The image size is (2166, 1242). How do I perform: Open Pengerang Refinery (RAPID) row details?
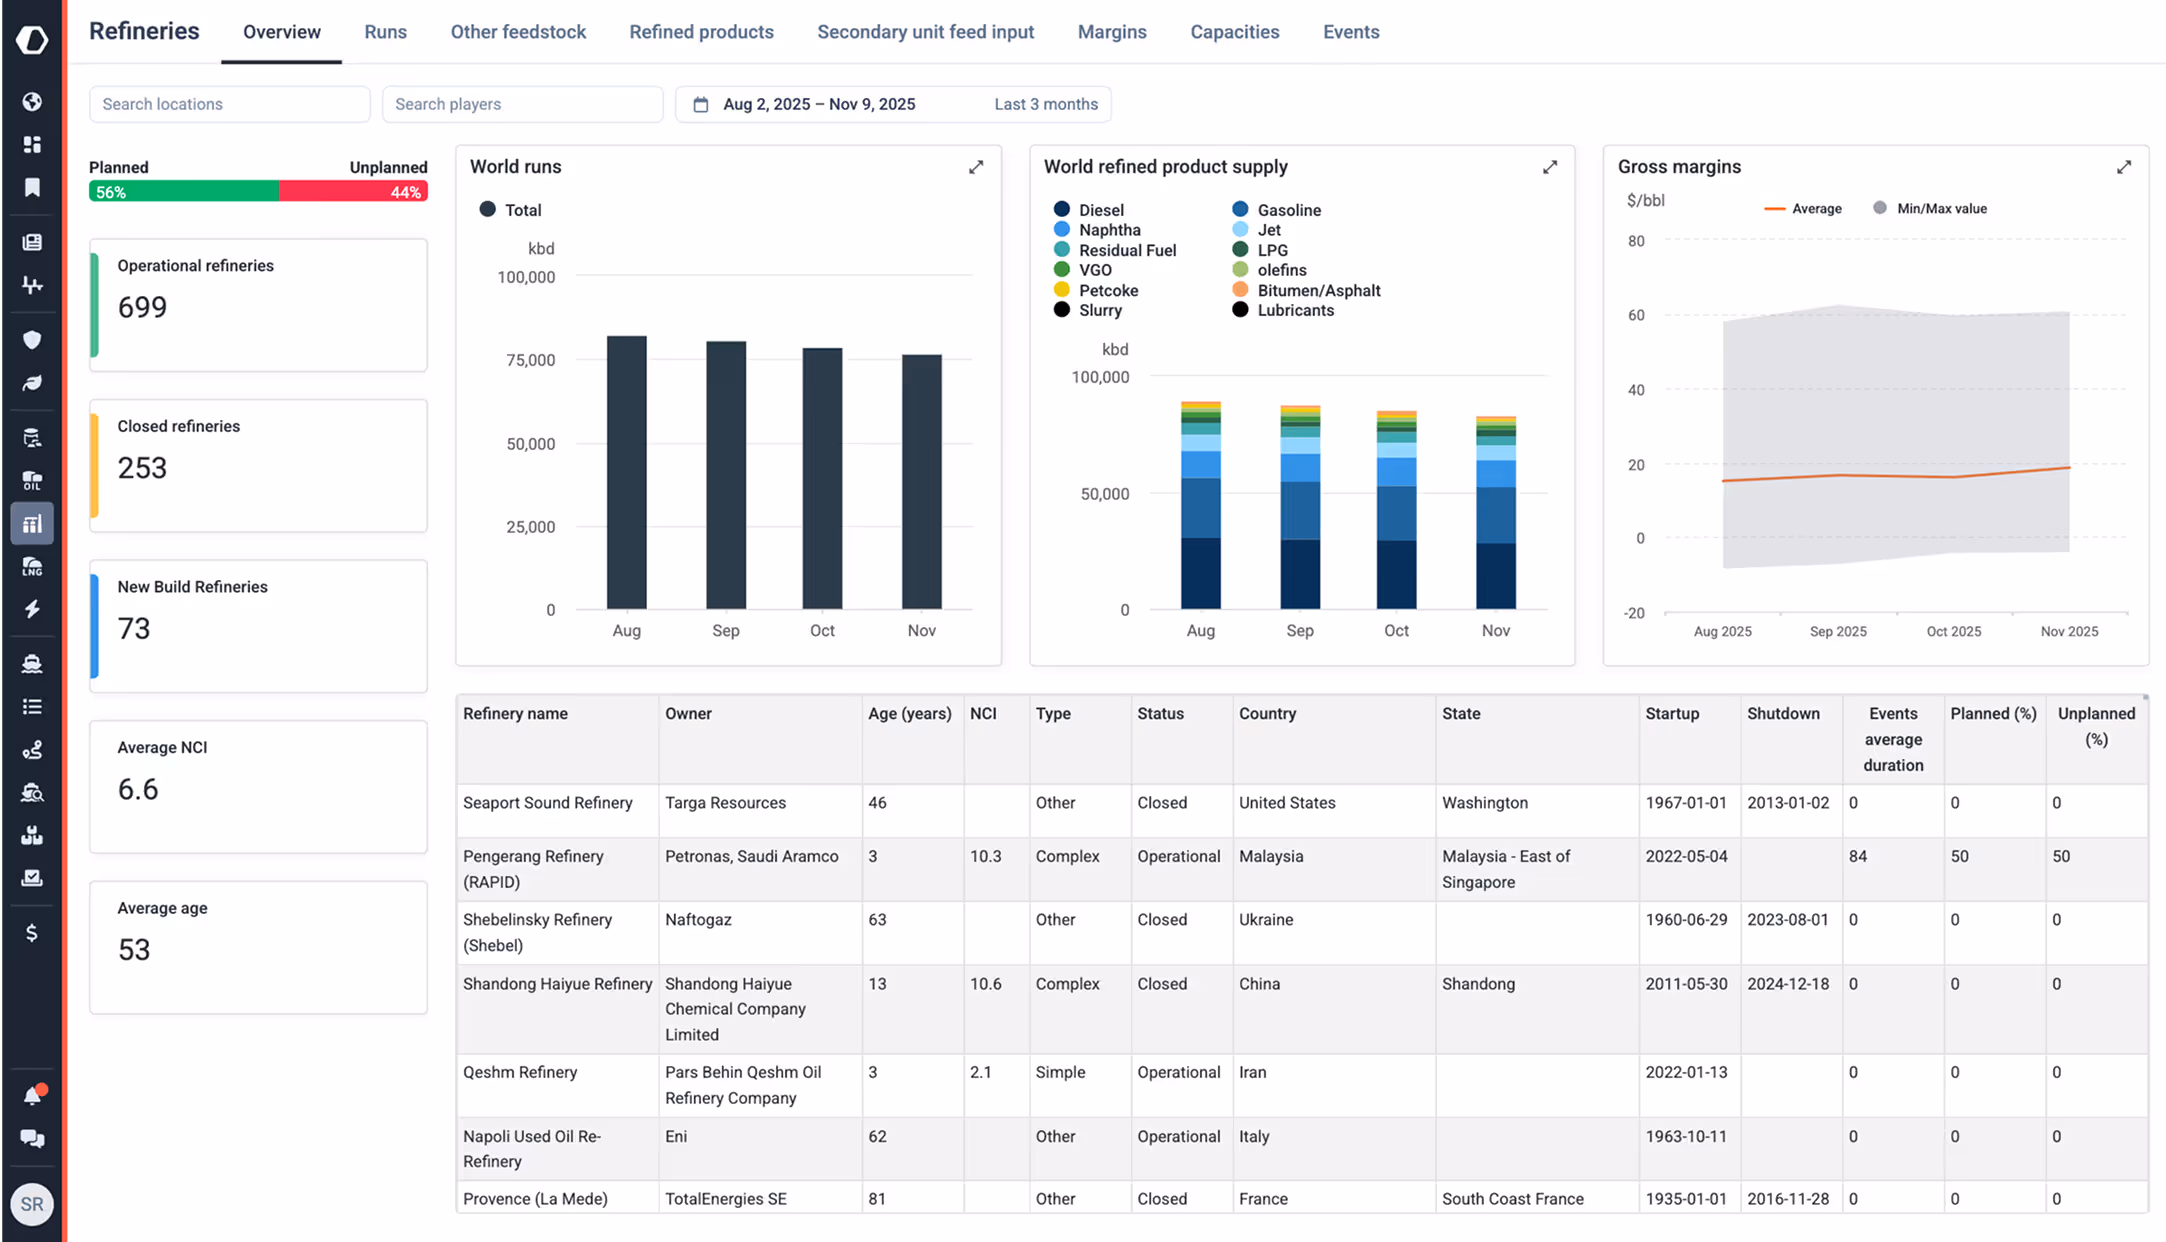pos(533,869)
